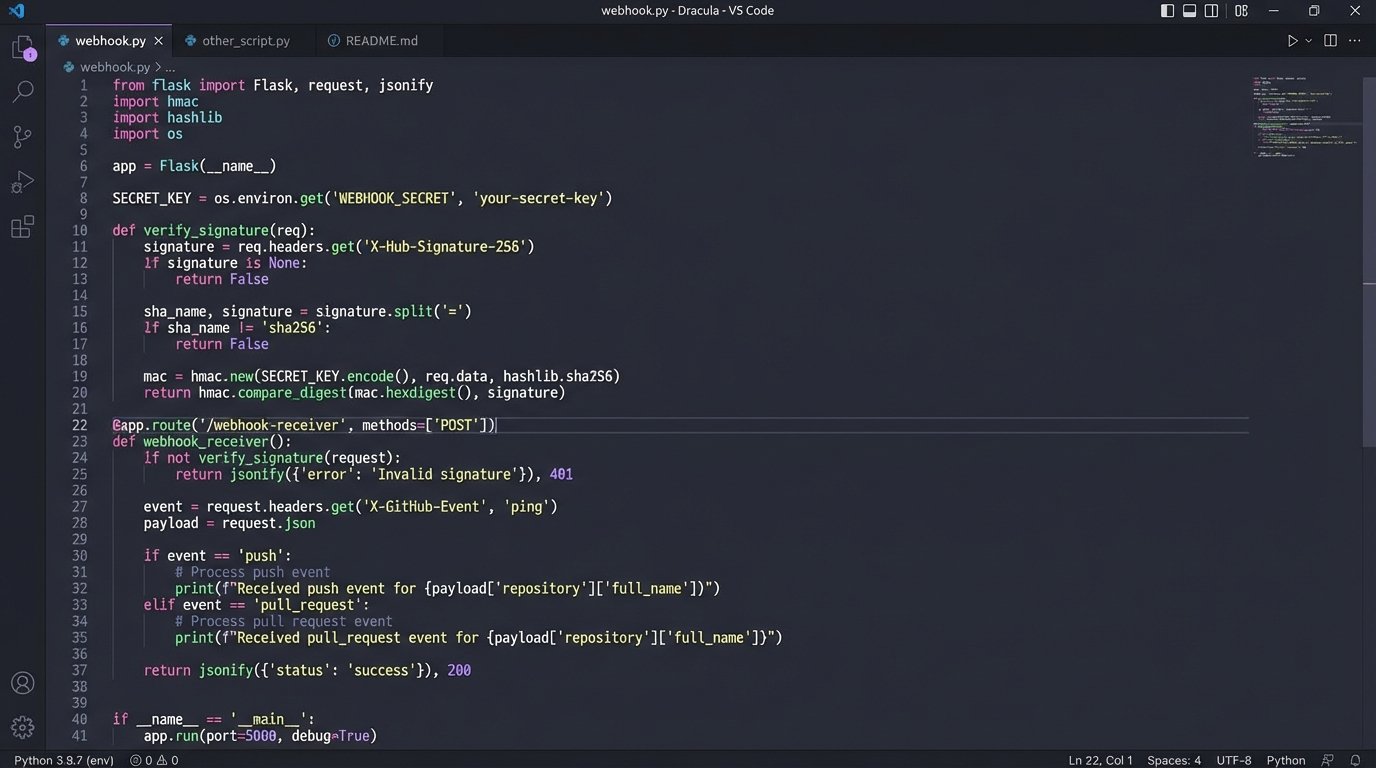1376x768 pixels.
Task: Open the Explorer view in activity bar
Action: coord(22,47)
